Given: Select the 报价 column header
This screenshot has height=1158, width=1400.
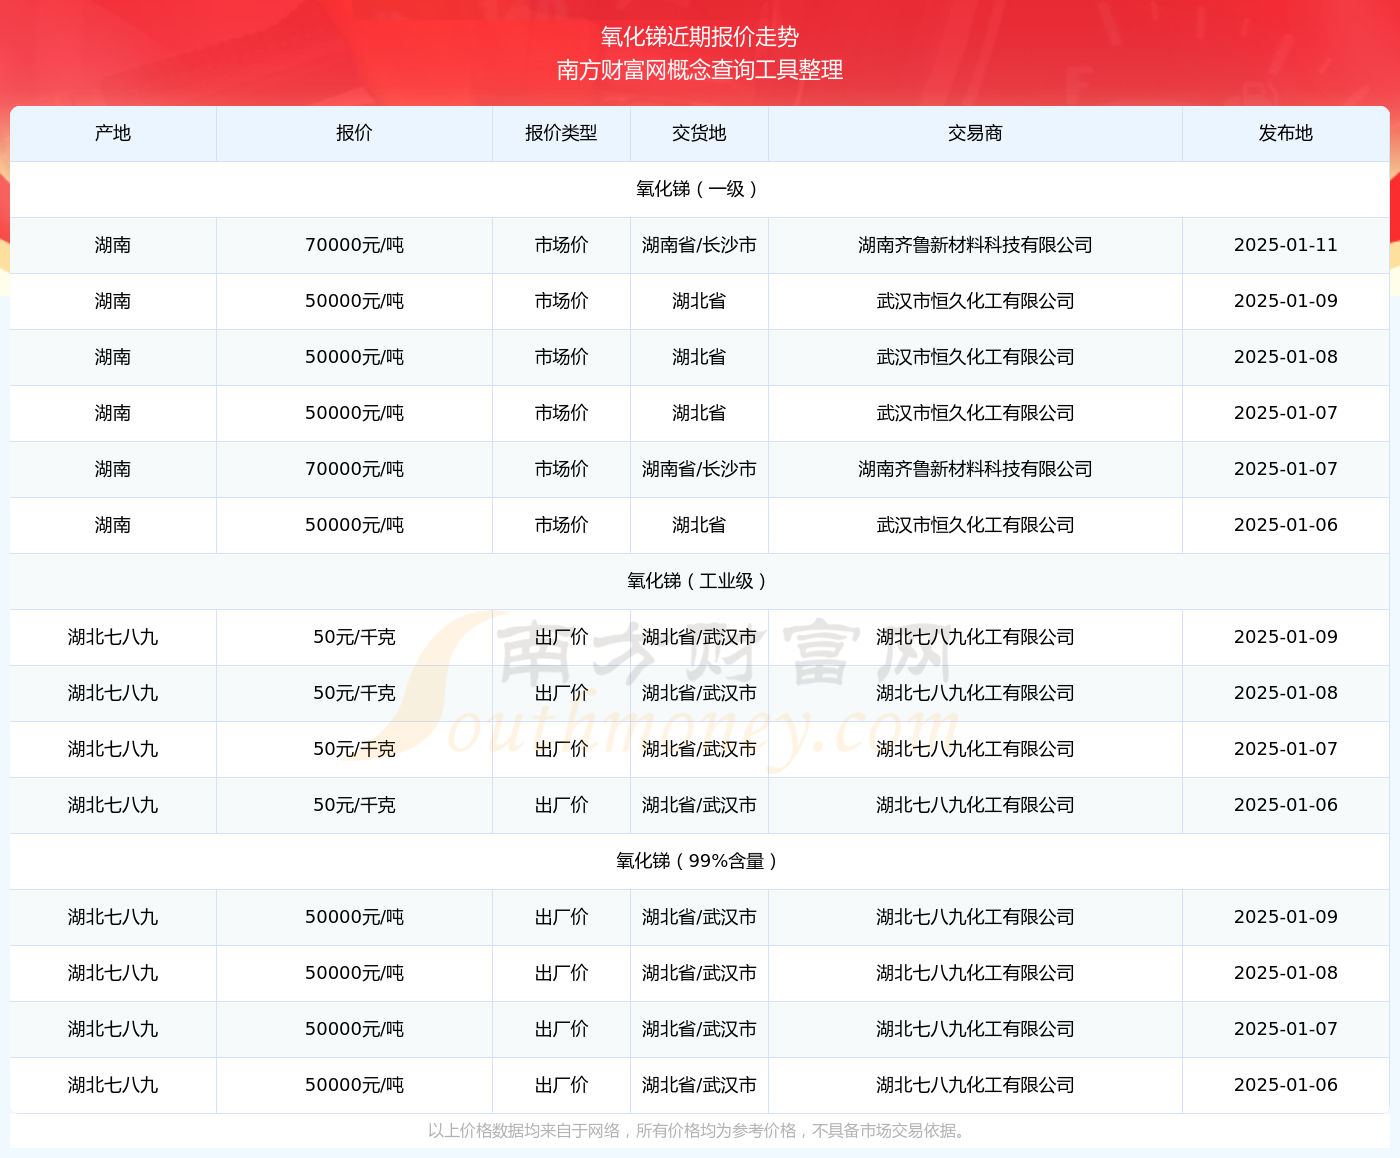Looking at the screenshot, I should [354, 133].
